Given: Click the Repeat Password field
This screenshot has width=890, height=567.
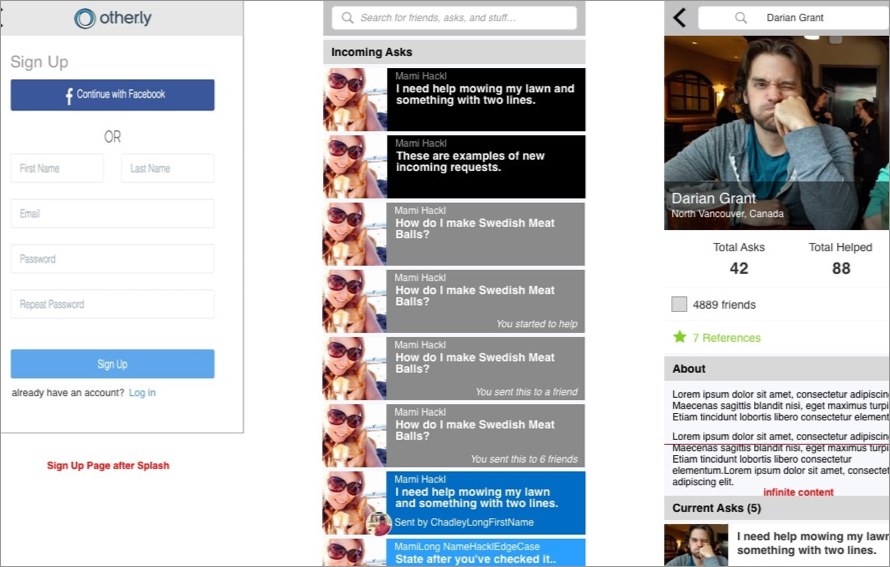Looking at the screenshot, I should point(112,304).
